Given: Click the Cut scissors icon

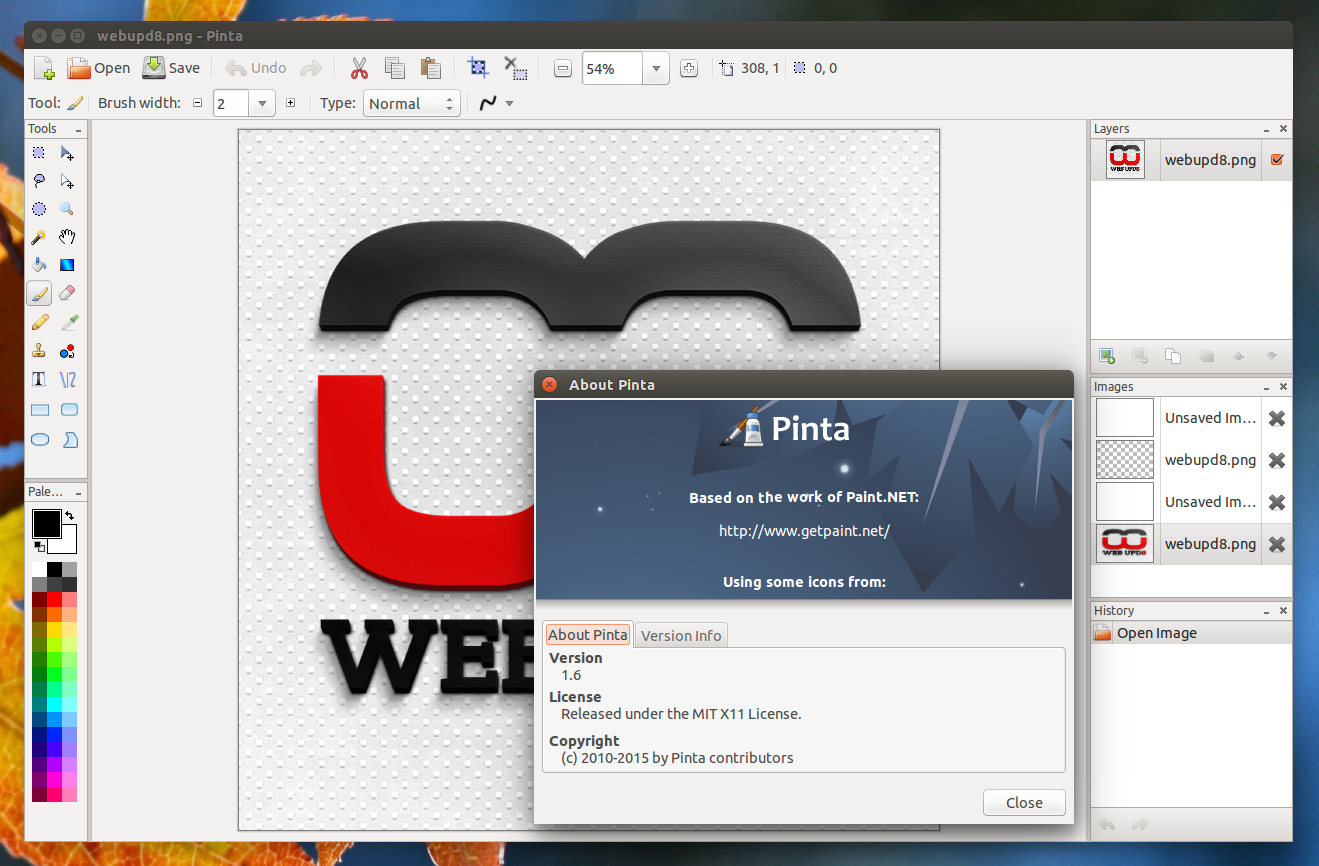Looking at the screenshot, I should (358, 68).
